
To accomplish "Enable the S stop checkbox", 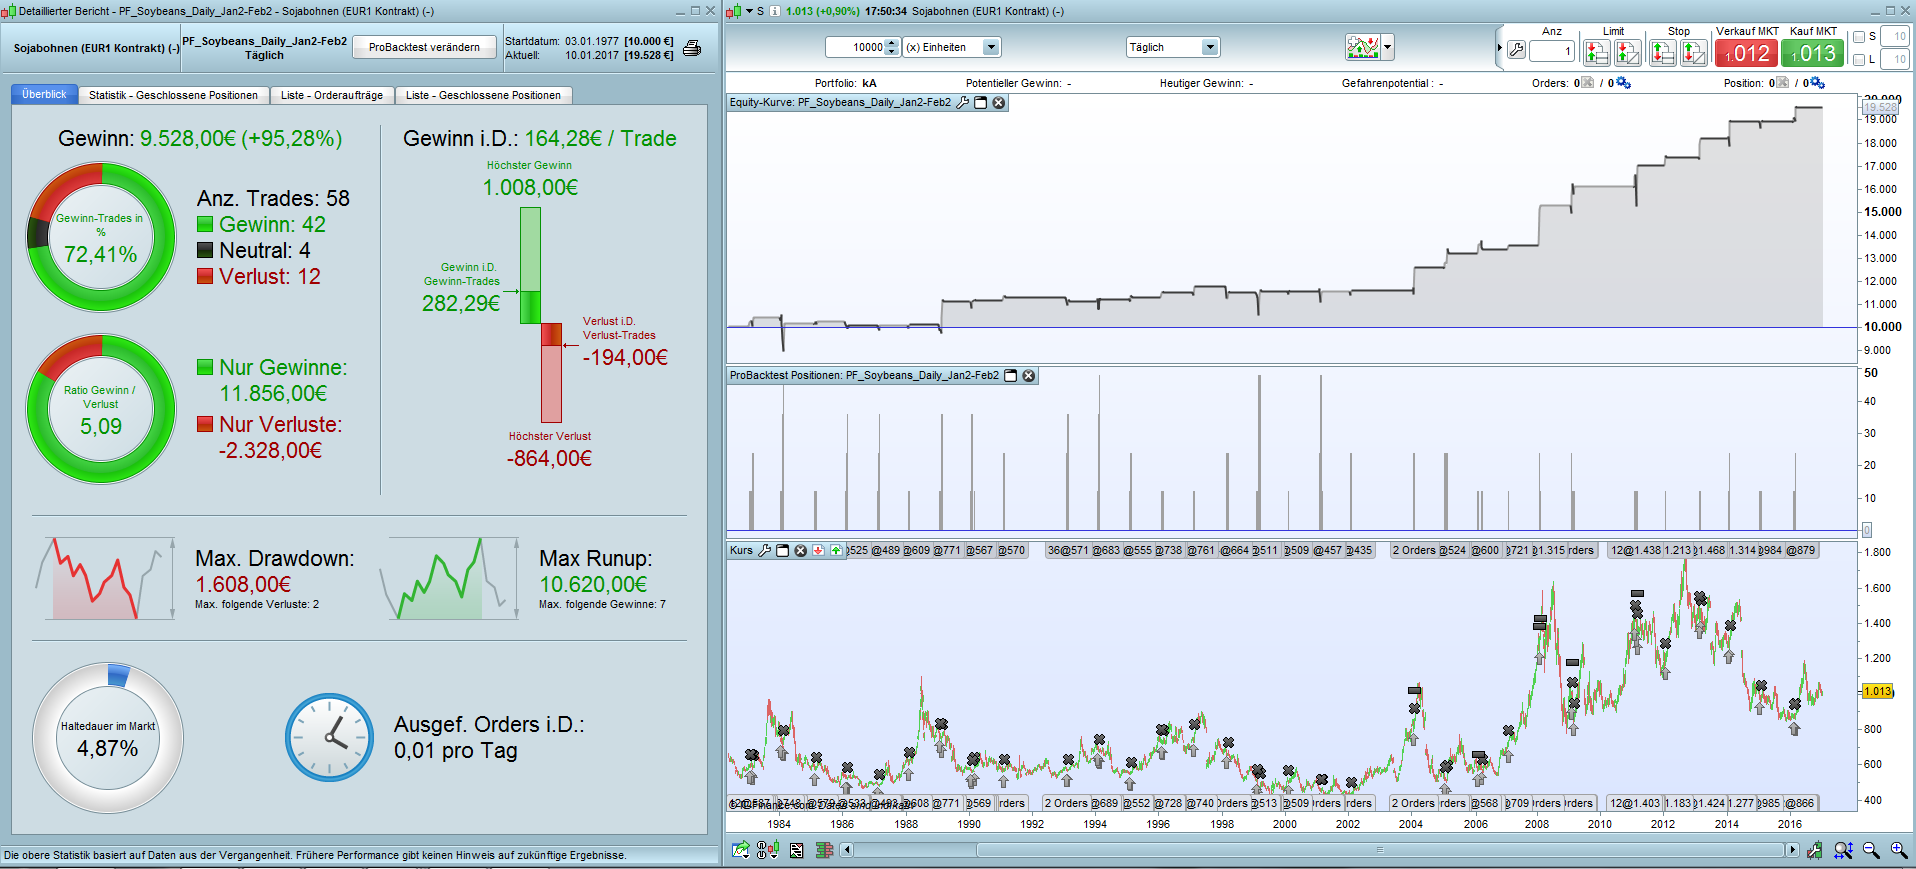I will point(1859,36).
